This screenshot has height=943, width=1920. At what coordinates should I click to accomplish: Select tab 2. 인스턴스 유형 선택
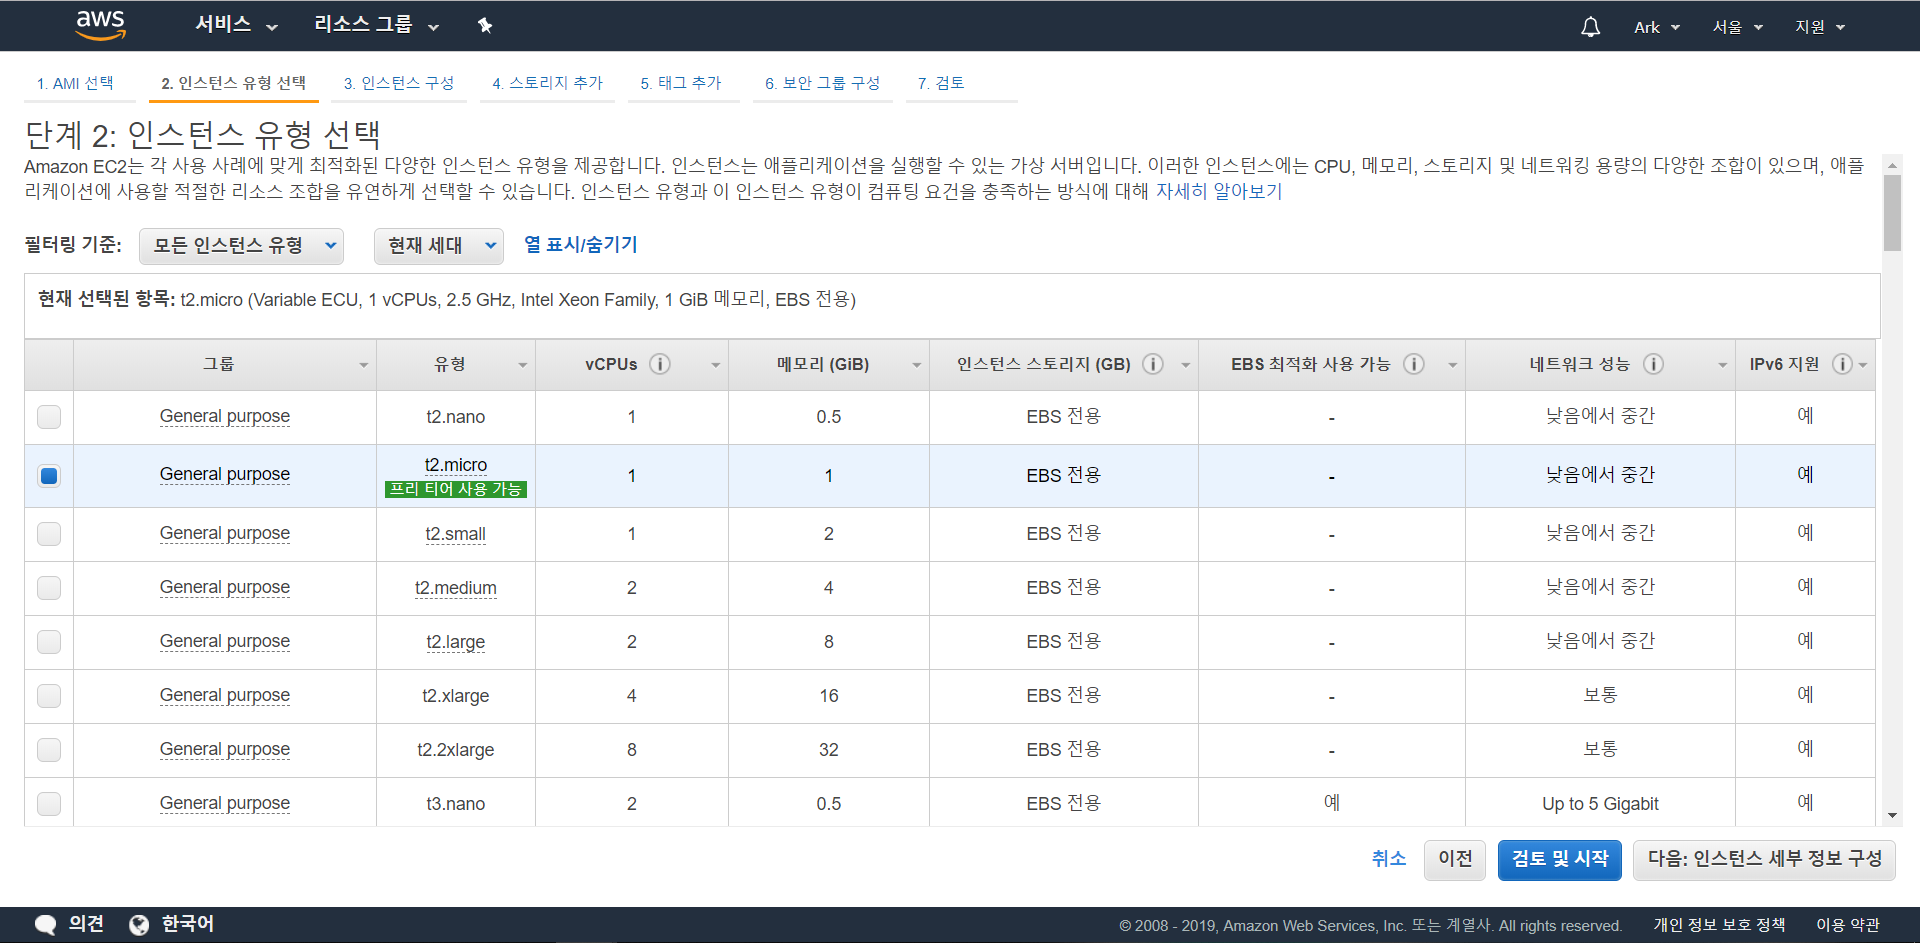coord(233,83)
